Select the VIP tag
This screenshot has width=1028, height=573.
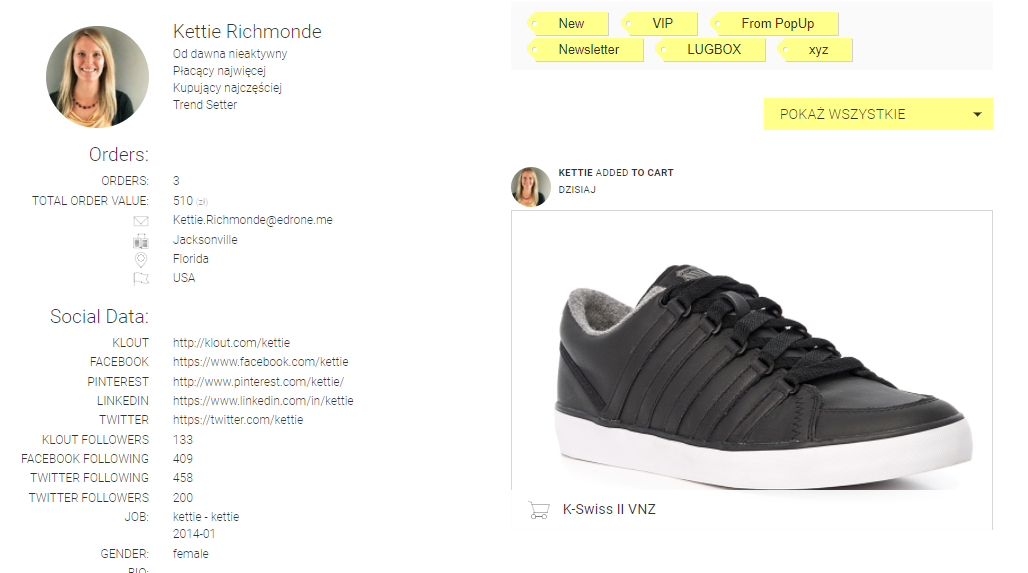click(x=662, y=23)
